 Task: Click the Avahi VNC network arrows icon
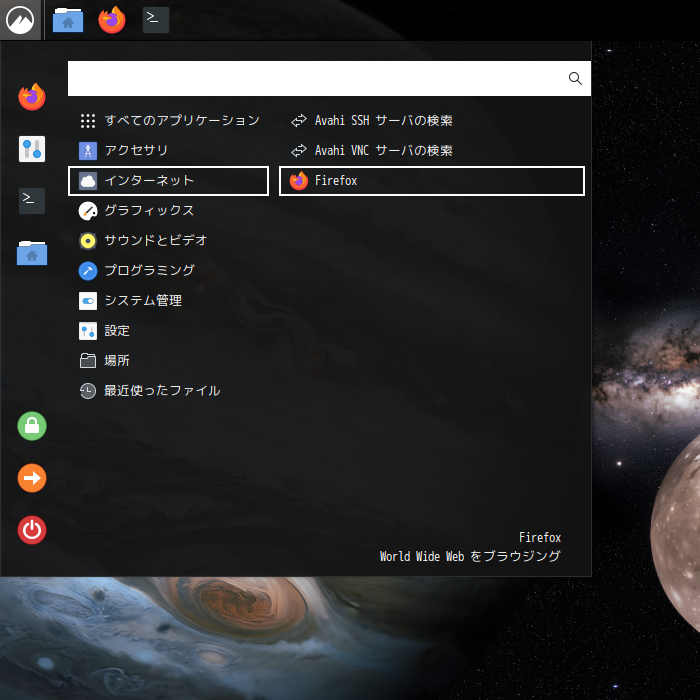(x=299, y=150)
